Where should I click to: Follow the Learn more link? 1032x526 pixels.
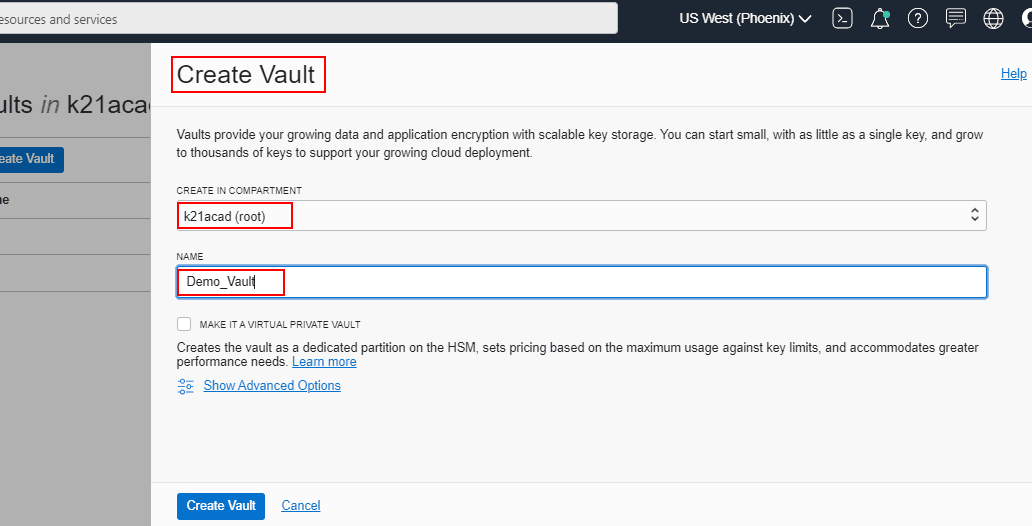324,362
